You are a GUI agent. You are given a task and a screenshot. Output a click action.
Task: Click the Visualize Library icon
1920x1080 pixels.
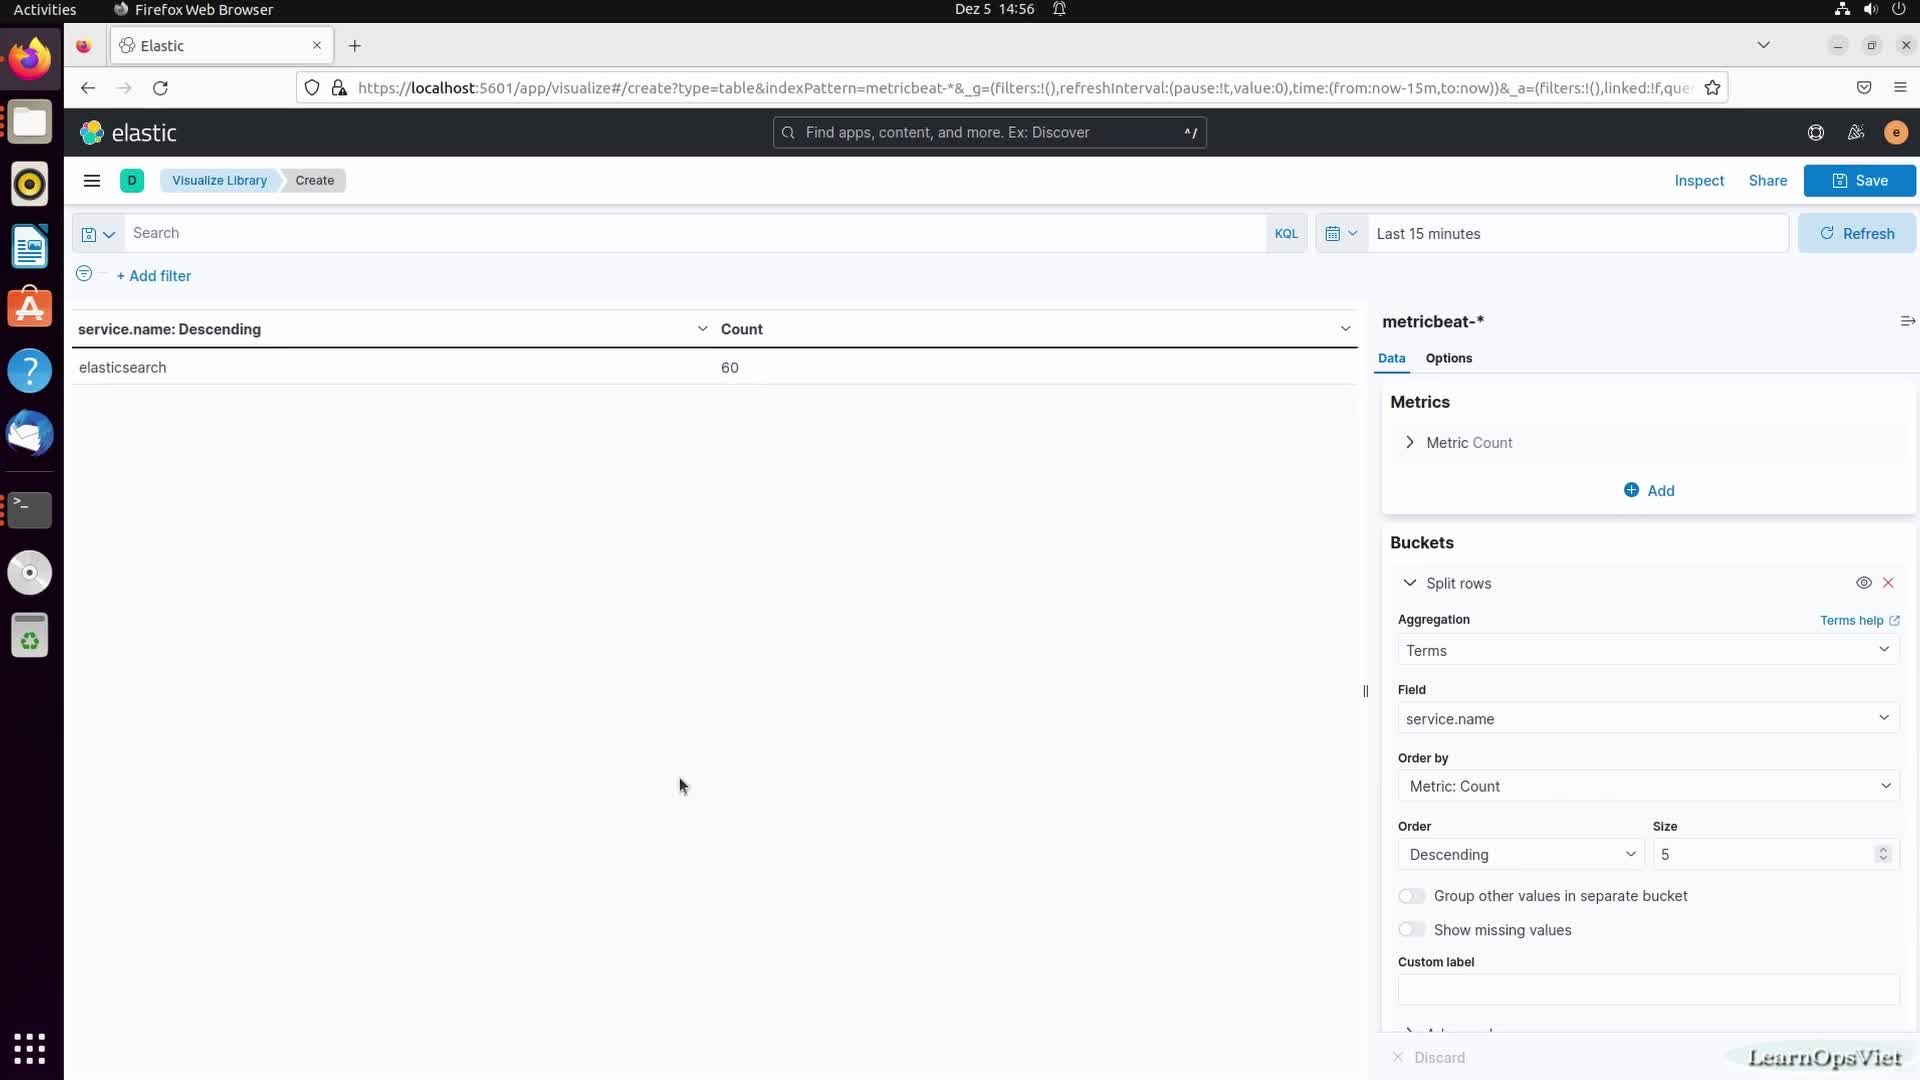click(x=218, y=179)
